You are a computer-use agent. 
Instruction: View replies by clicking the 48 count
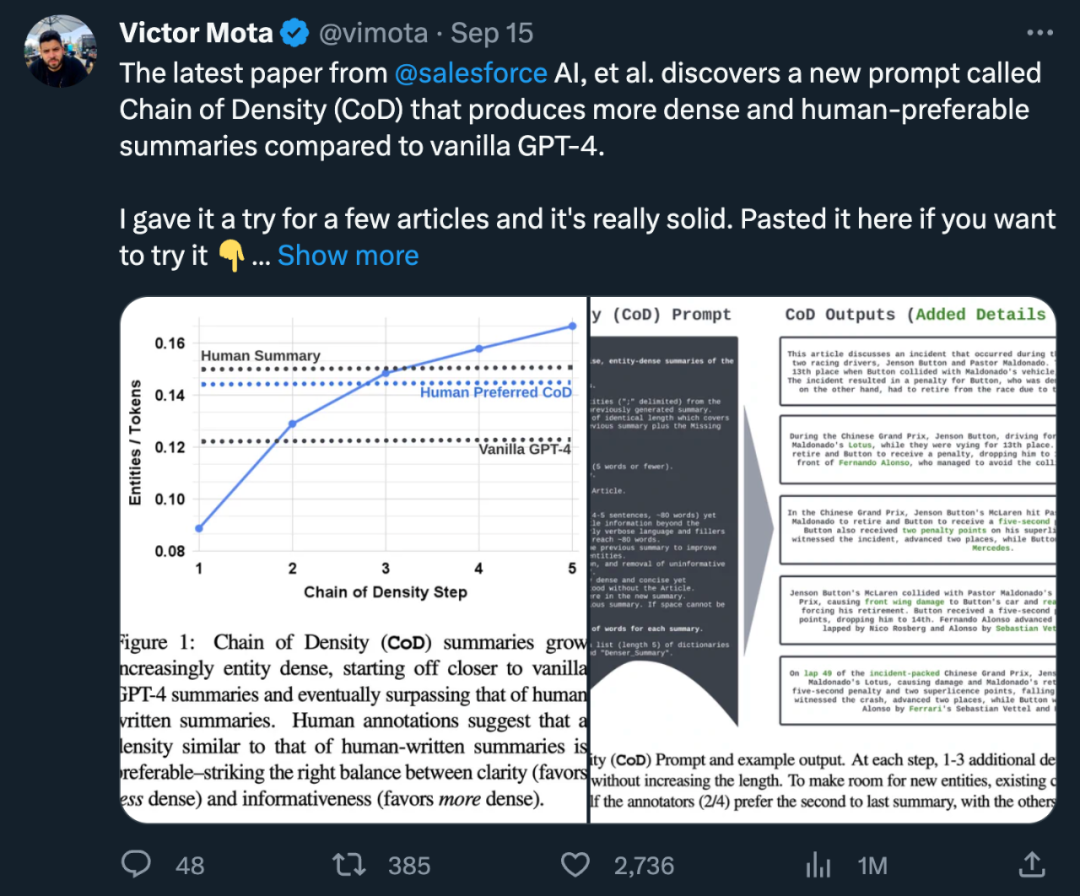(x=188, y=864)
